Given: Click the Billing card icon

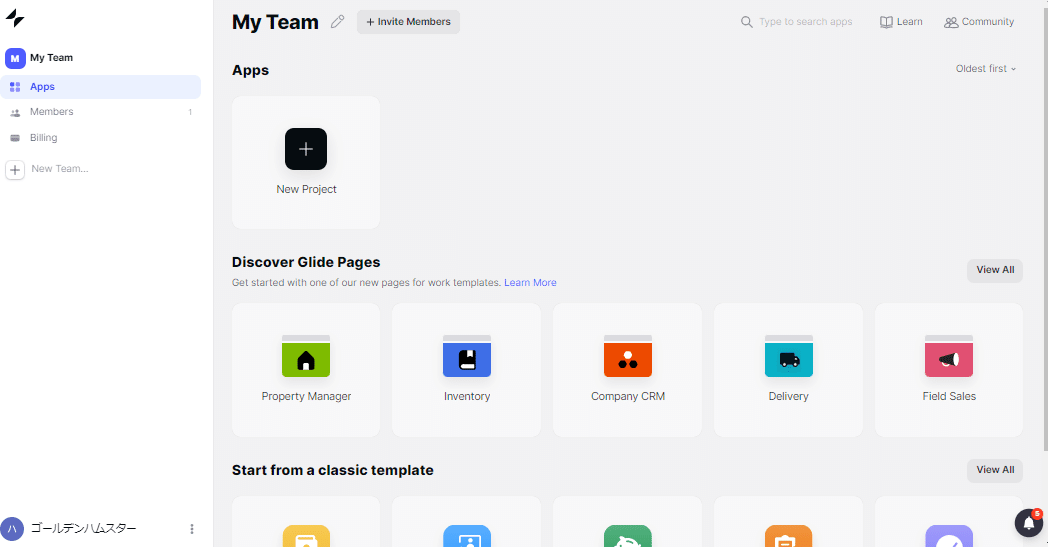Looking at the screenshot, I should tap(15, 138).
